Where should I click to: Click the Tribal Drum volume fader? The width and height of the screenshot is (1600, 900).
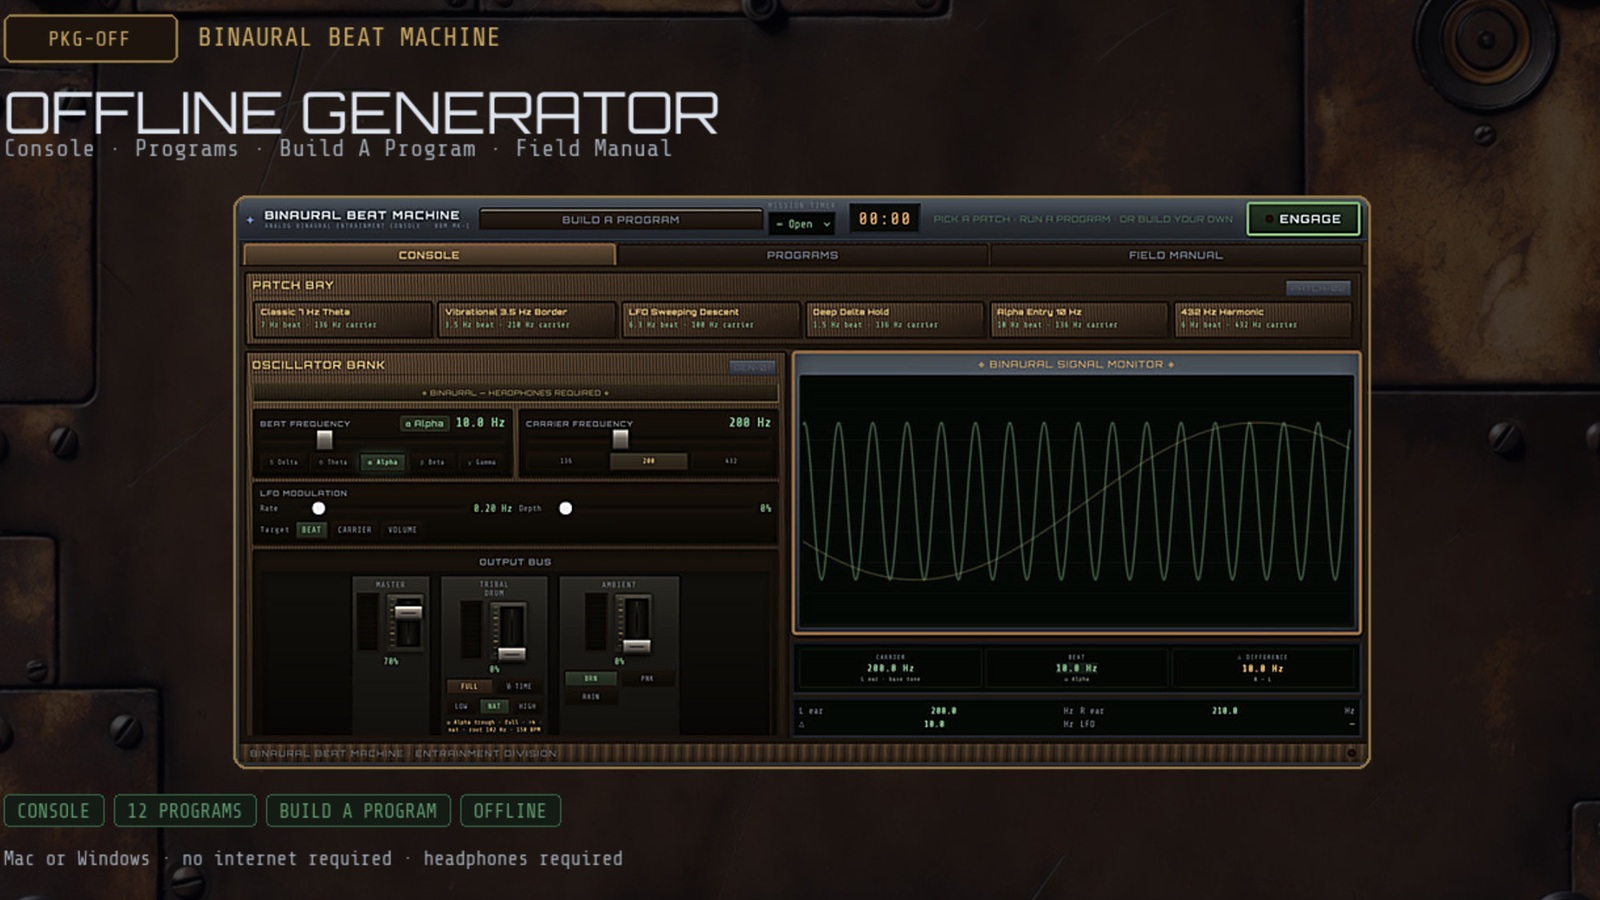tap(511, 653)
